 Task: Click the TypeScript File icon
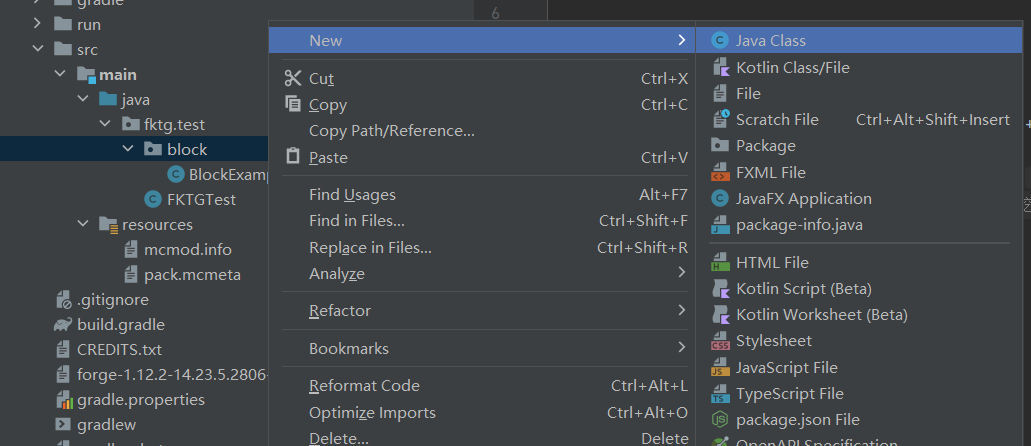click(x=719, y=394)
